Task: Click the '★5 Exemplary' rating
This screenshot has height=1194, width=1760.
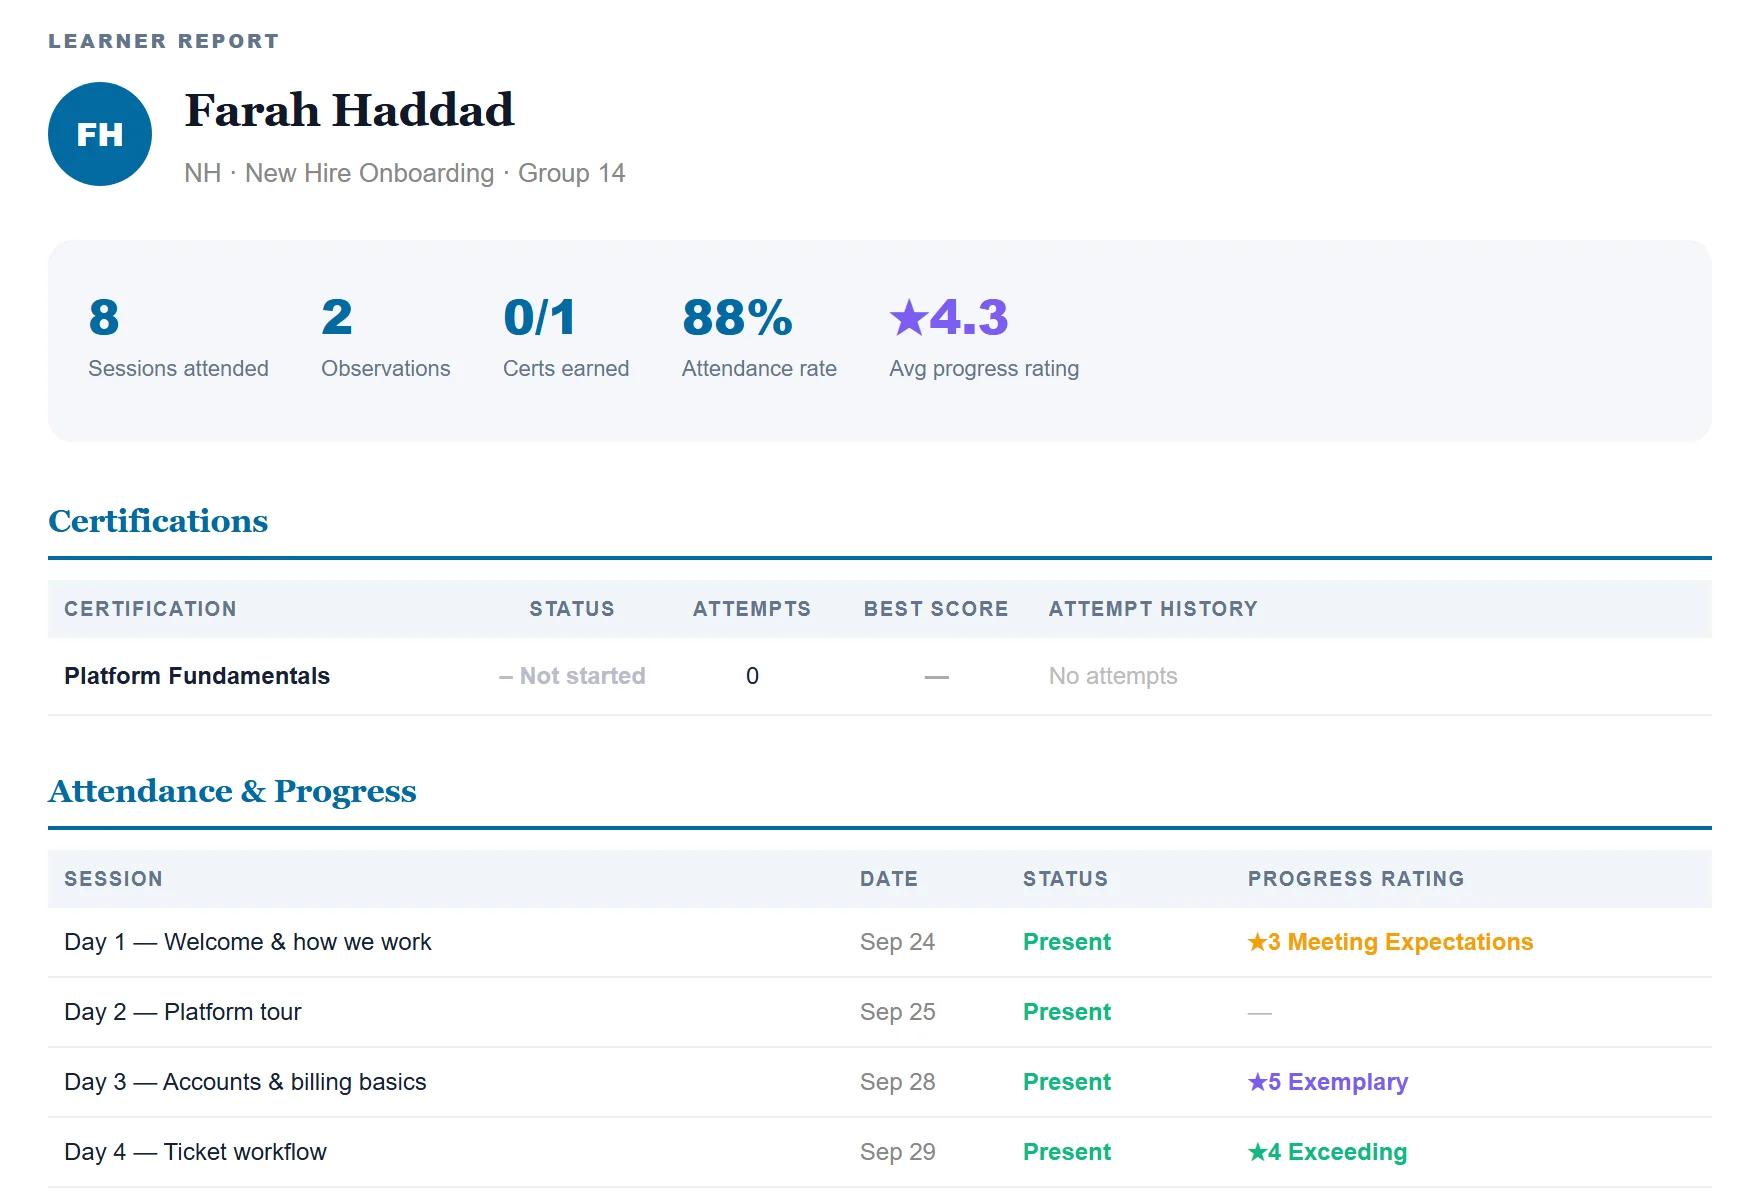Action: (x=1328, y=1082)
